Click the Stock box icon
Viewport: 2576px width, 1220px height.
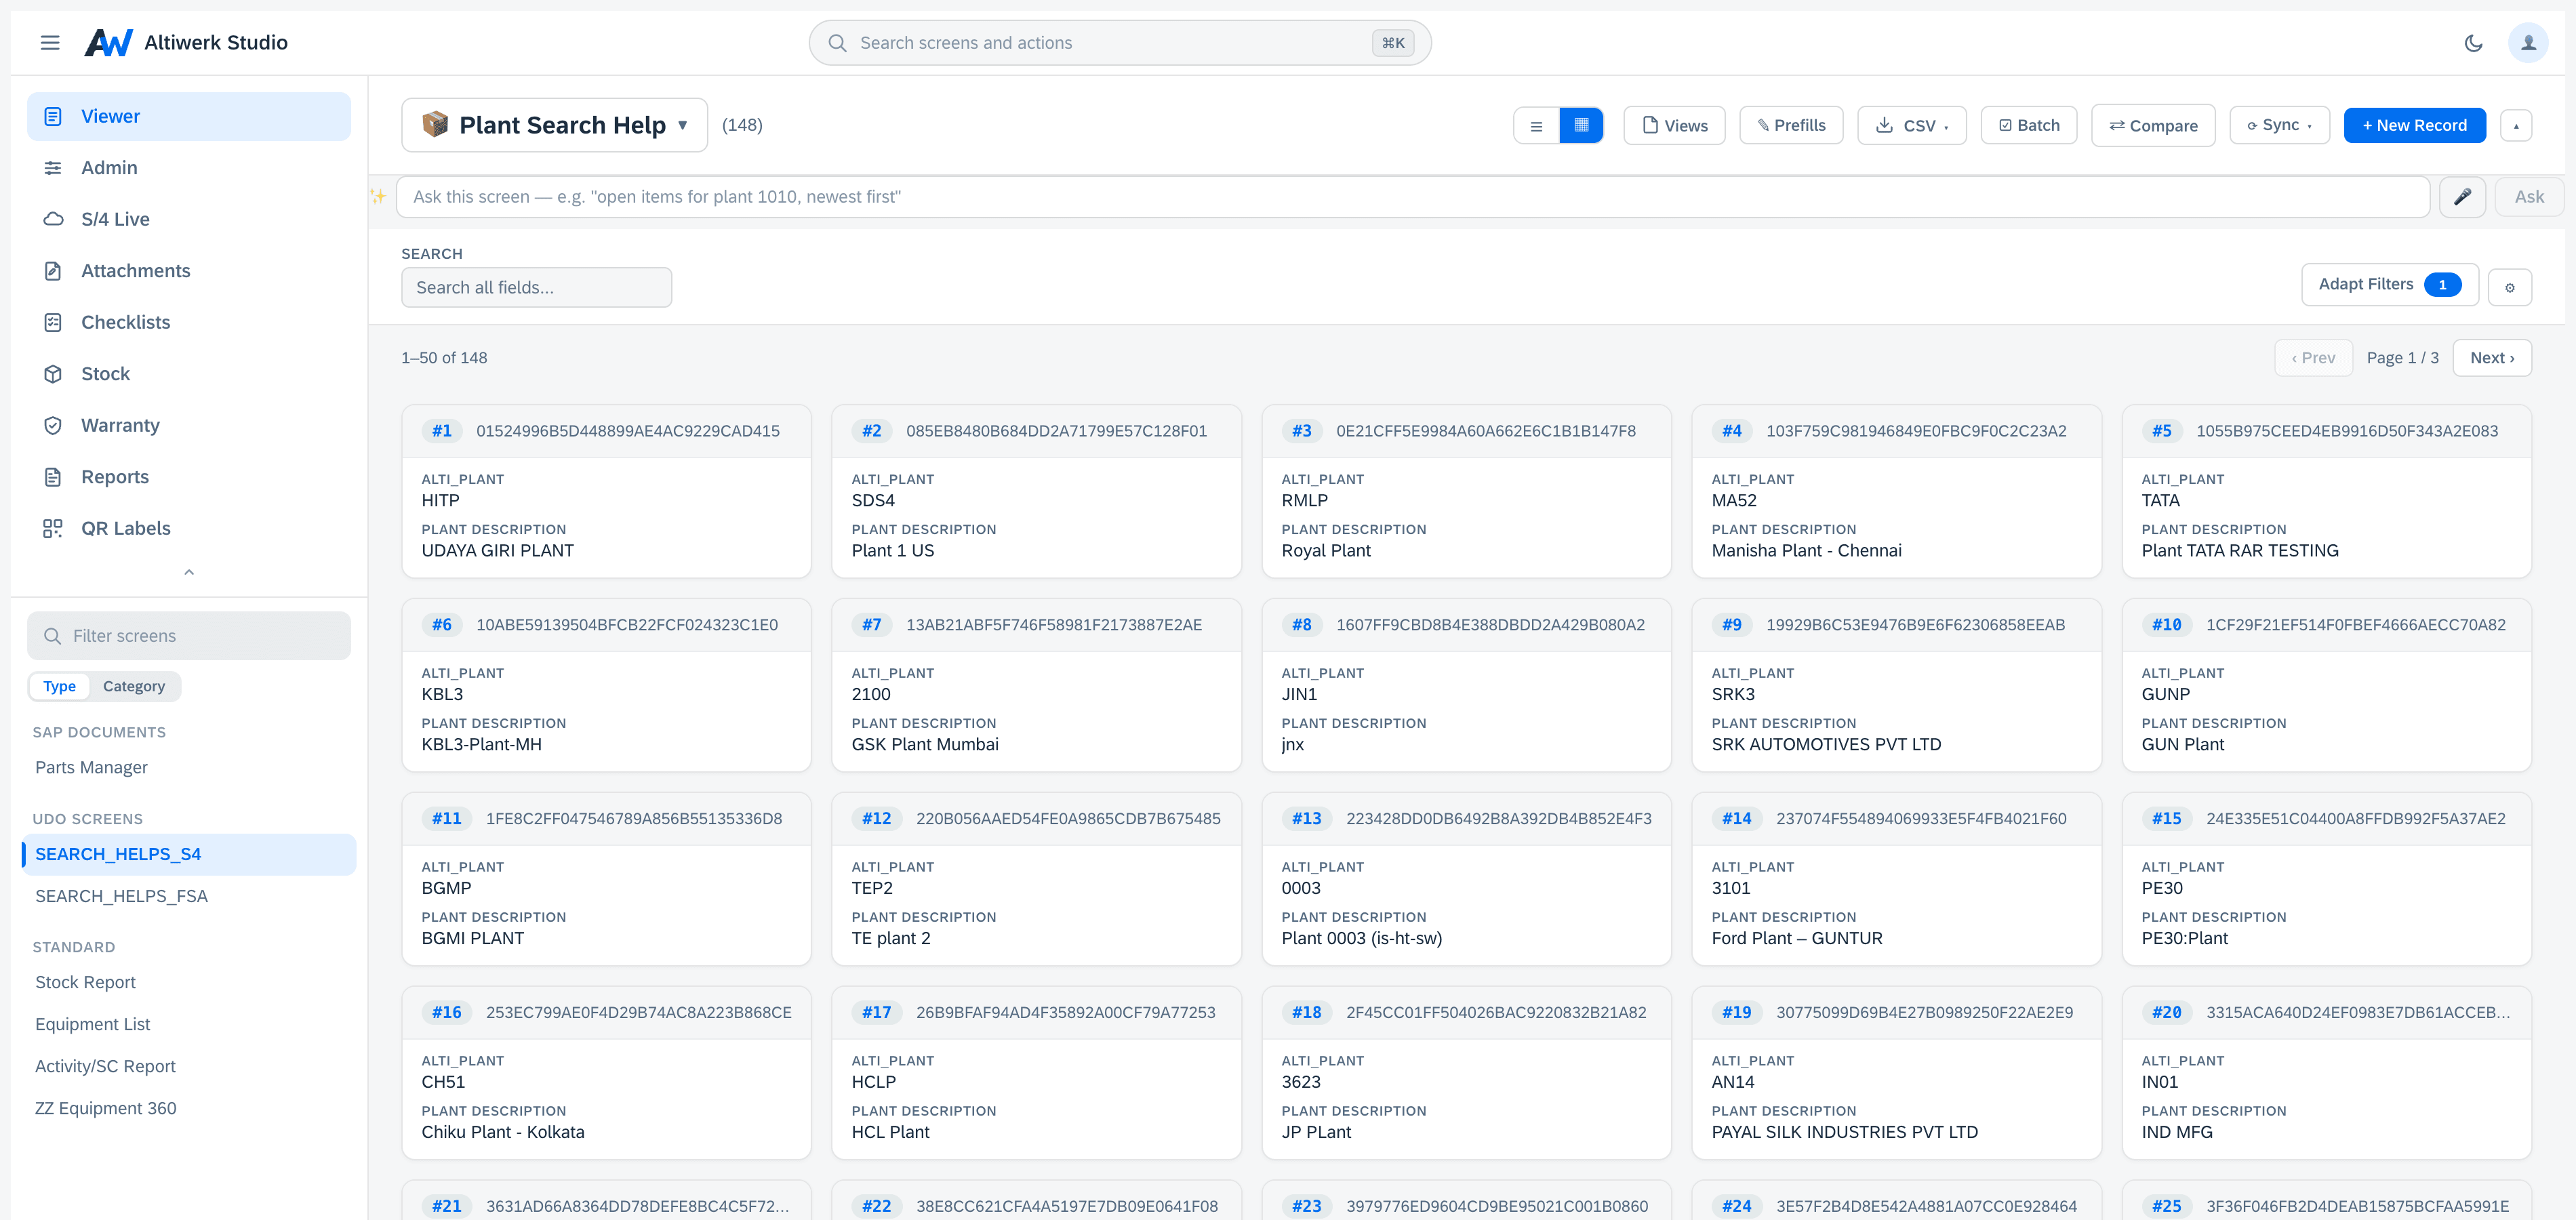coord(53,374)
